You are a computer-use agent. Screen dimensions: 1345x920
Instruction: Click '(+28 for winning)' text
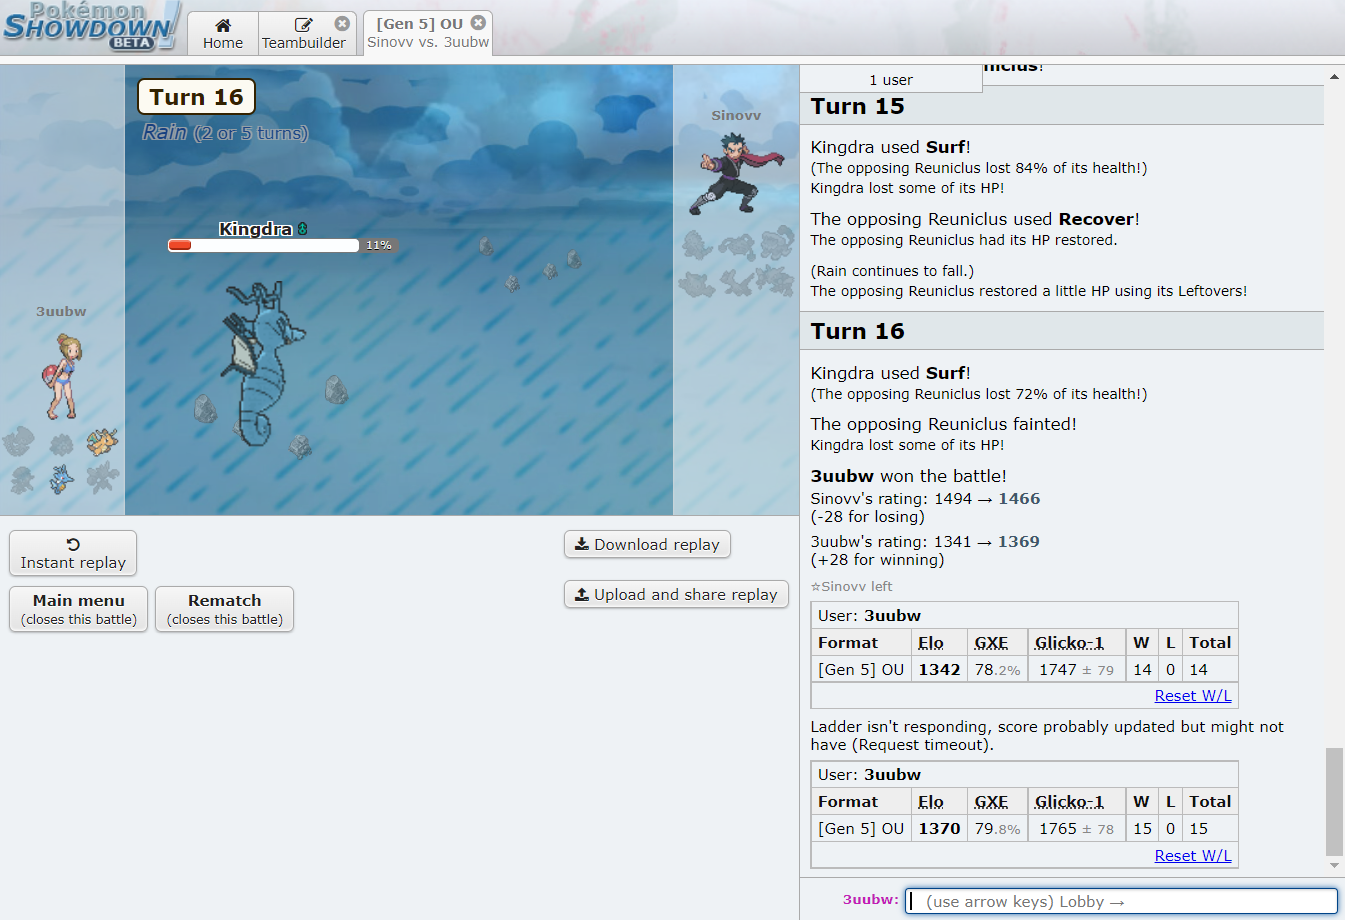(877, 560)
